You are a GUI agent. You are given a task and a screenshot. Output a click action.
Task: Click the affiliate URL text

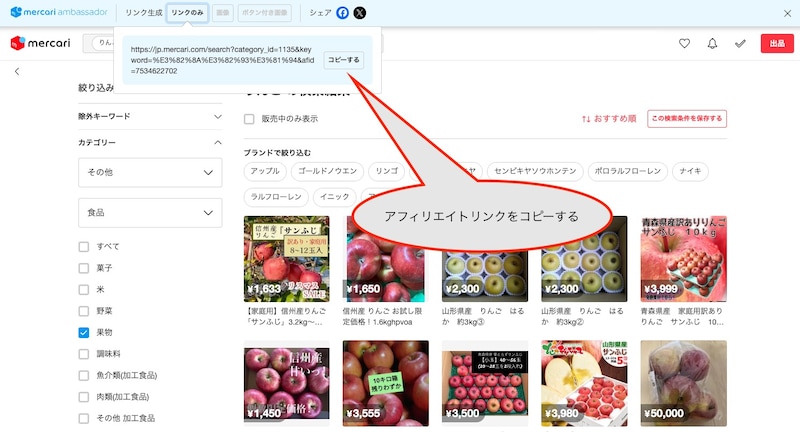[222, 60]
